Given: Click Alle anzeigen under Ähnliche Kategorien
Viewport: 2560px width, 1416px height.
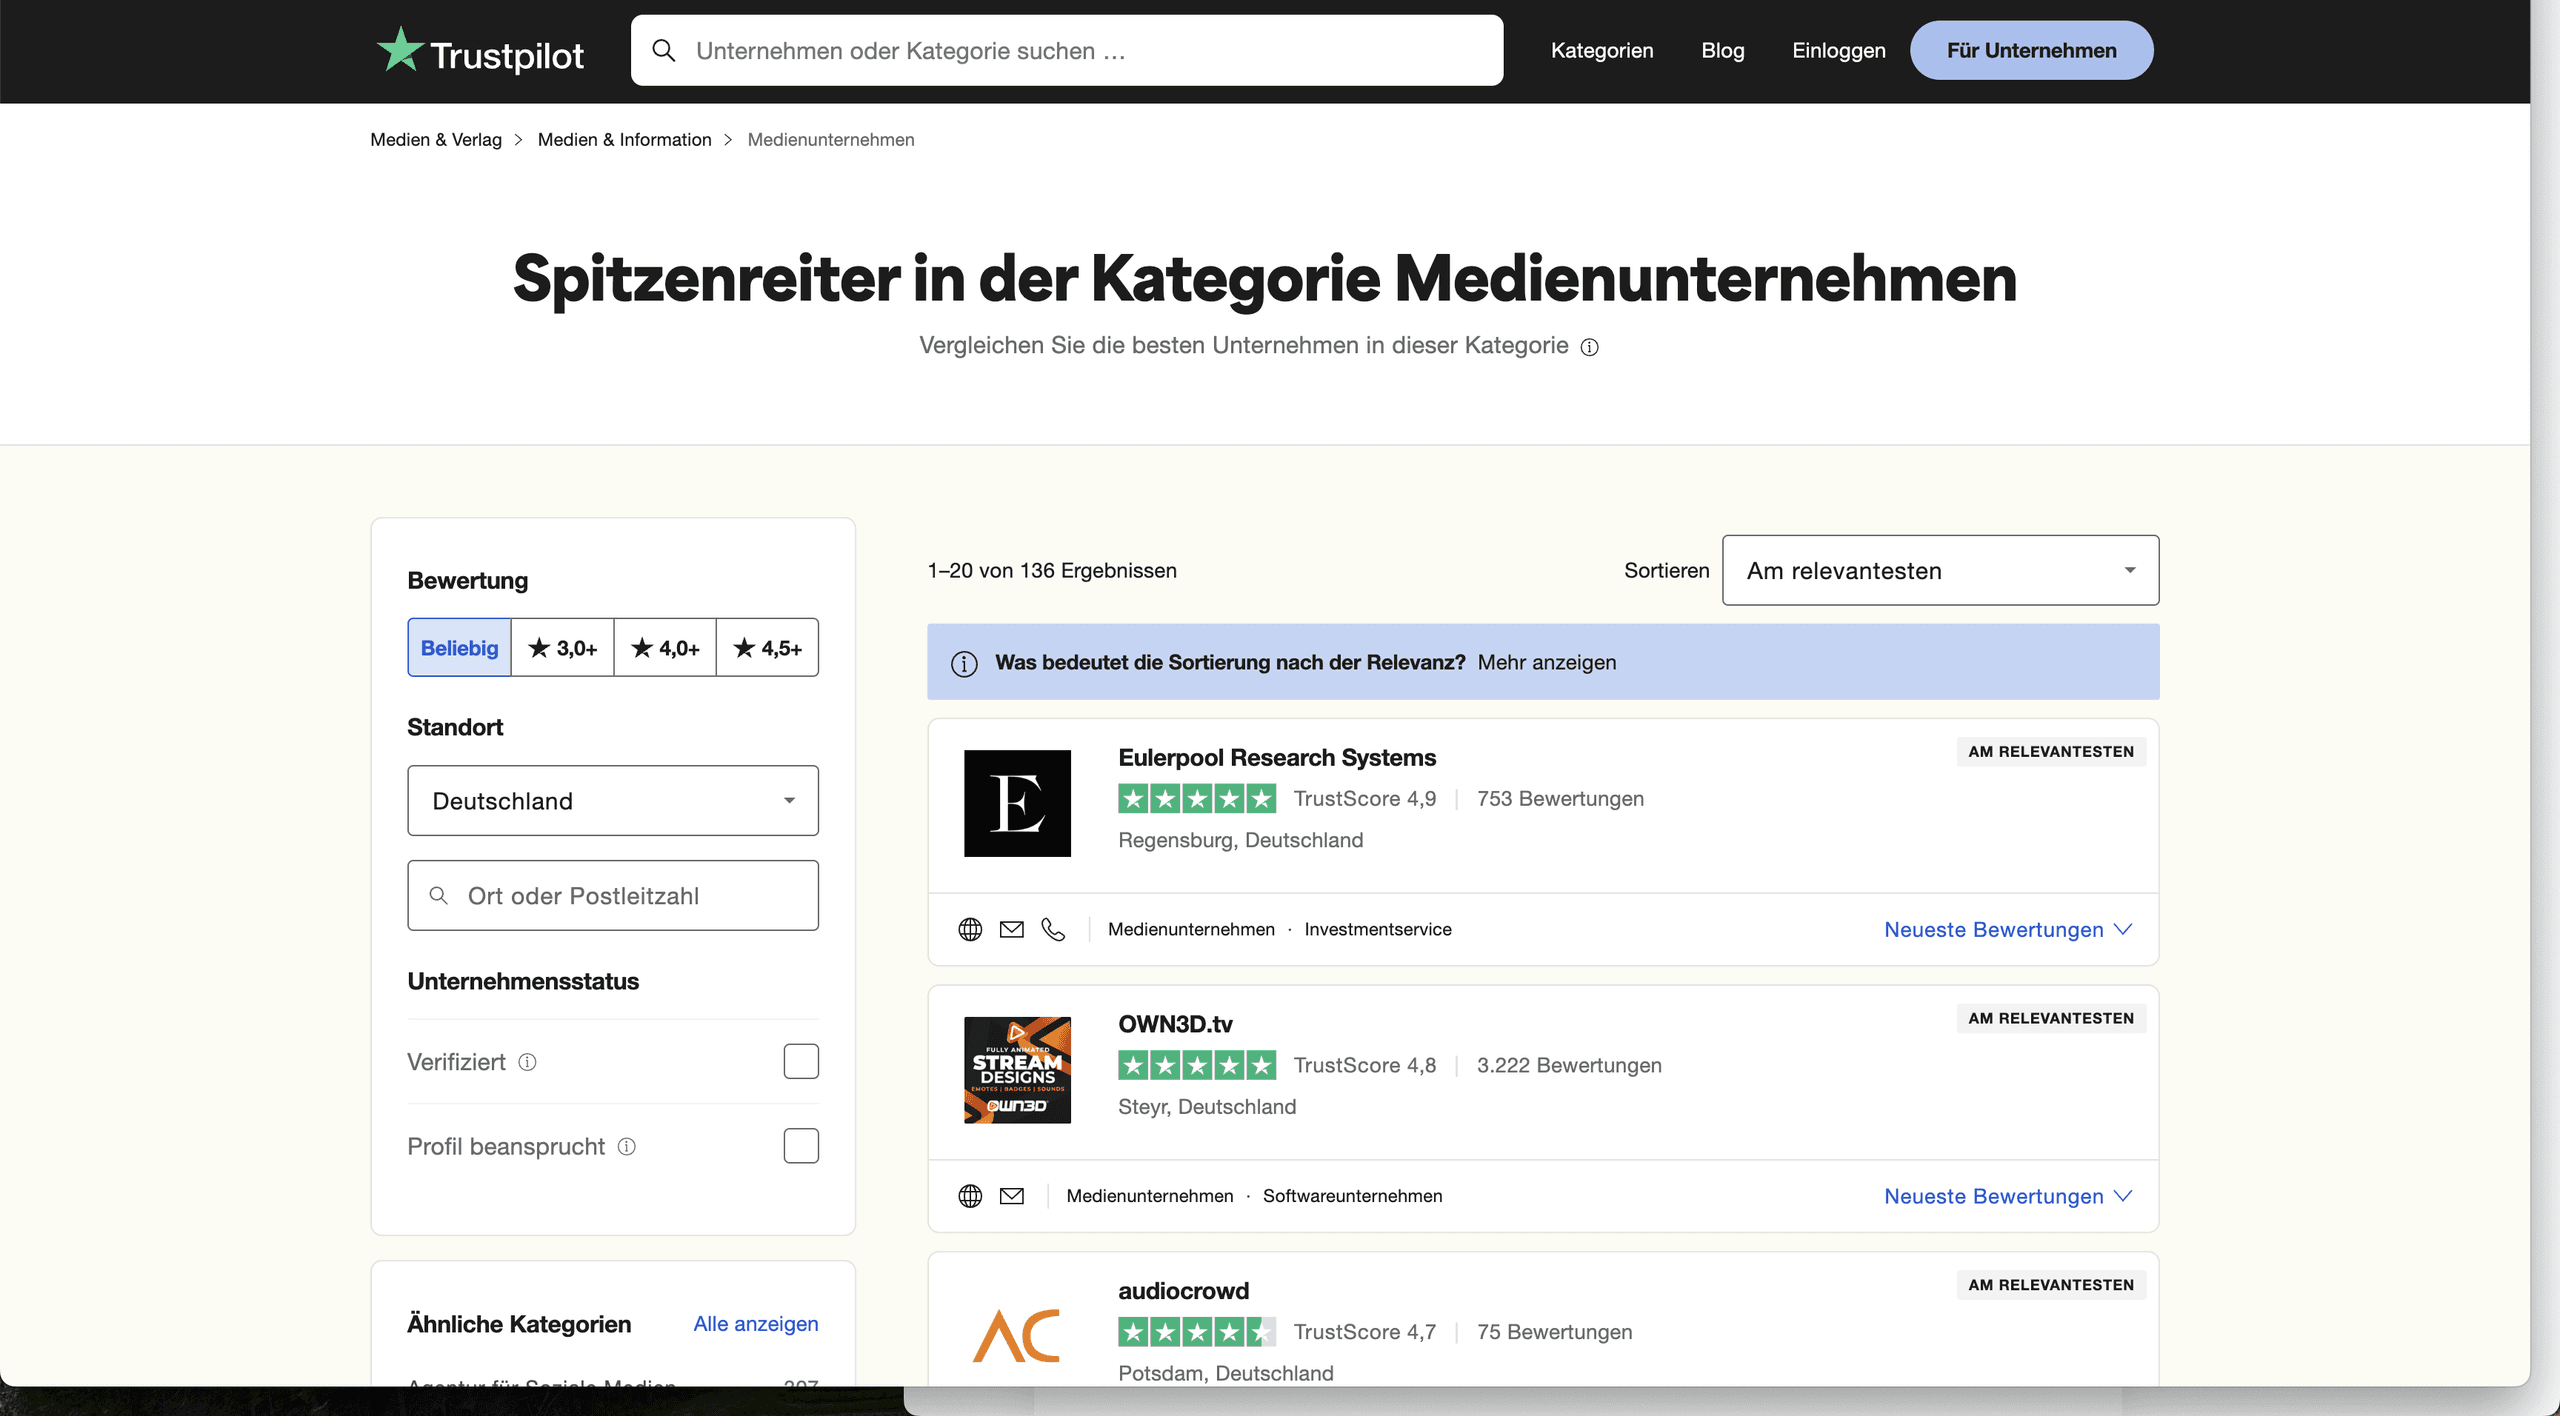Looking at the screenshot, I should pos(755,1323).
